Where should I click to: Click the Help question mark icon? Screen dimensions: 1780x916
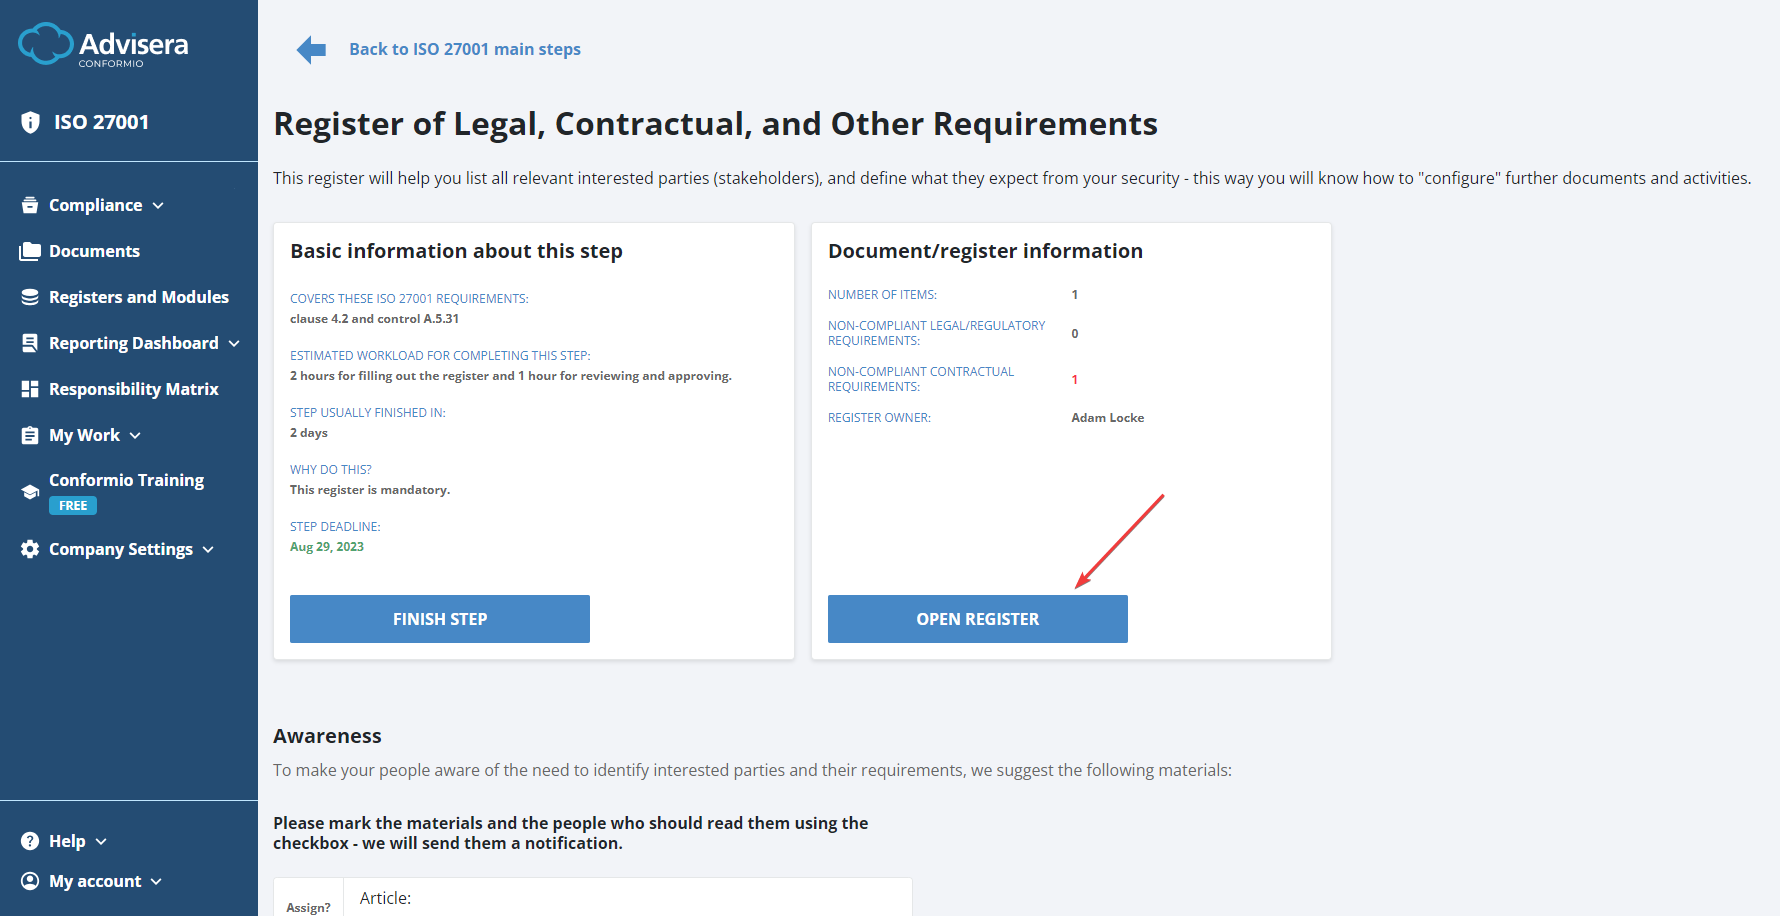coord(30,840)
